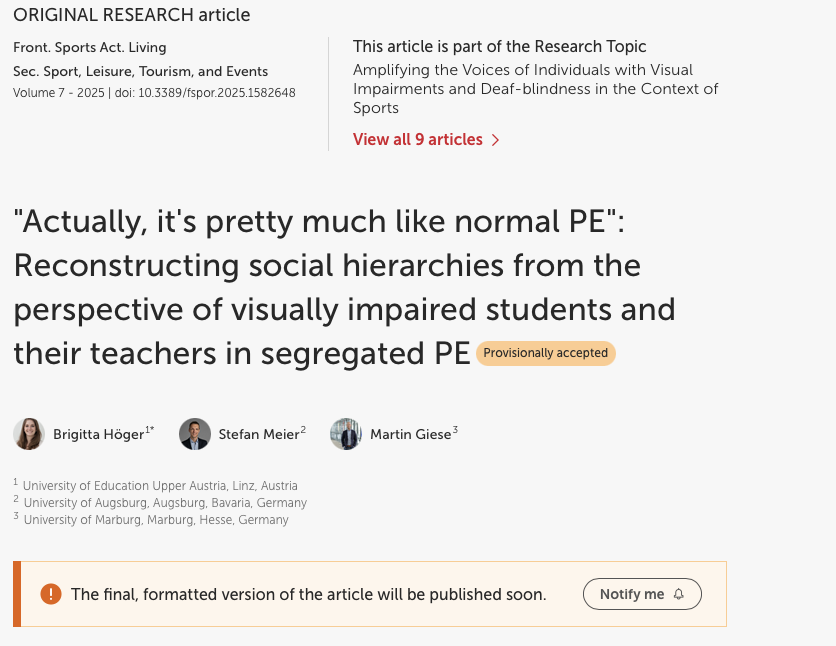The width and height of the screenshot is (836, 646).
Task: Open the View all 9 articles link
Action: coord(418,140)
